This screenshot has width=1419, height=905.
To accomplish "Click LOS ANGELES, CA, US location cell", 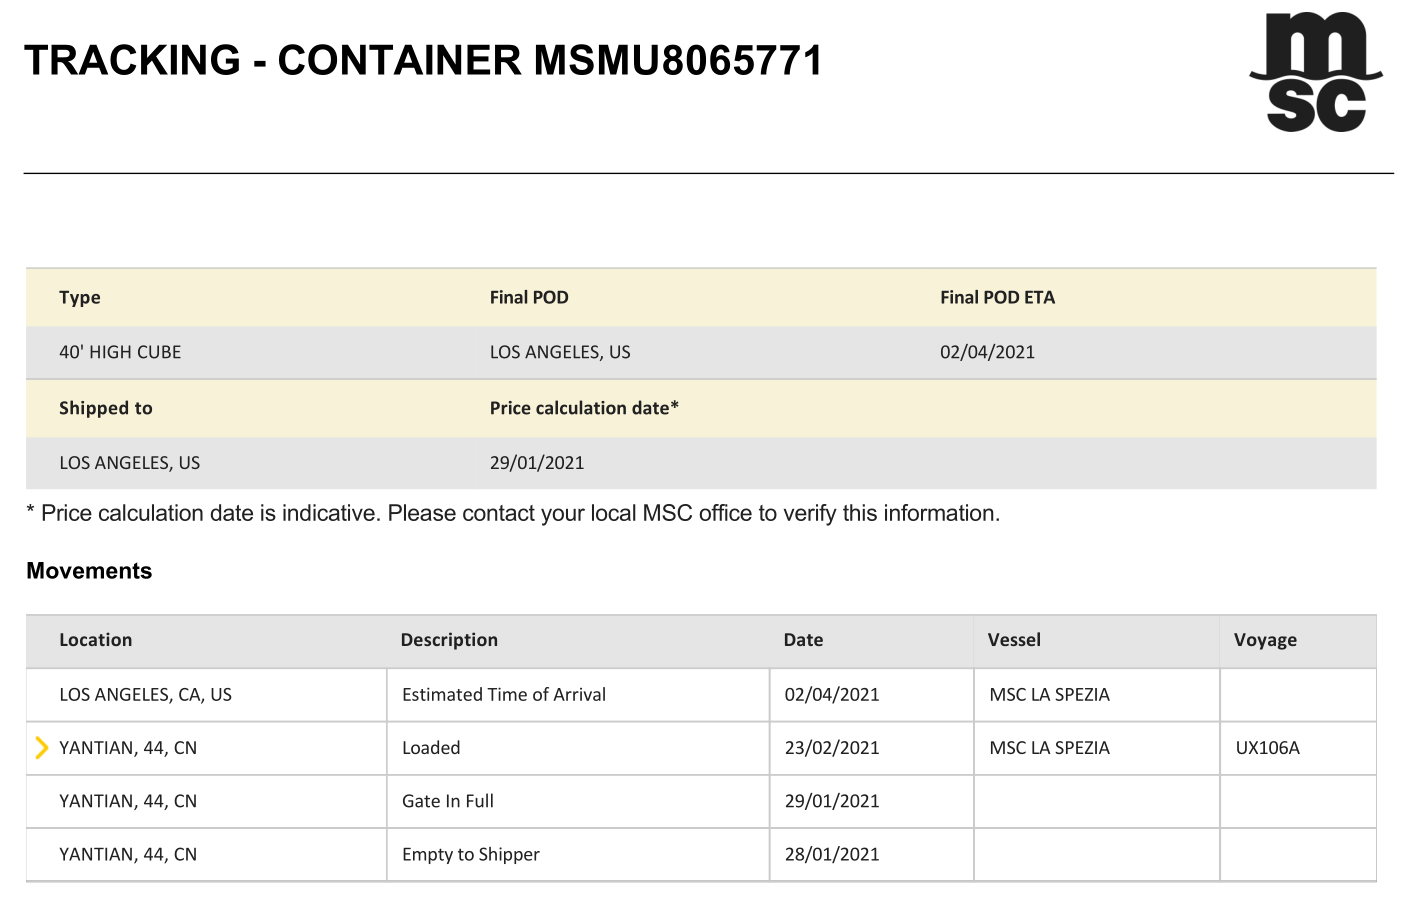I will click(x=145, y=695).
